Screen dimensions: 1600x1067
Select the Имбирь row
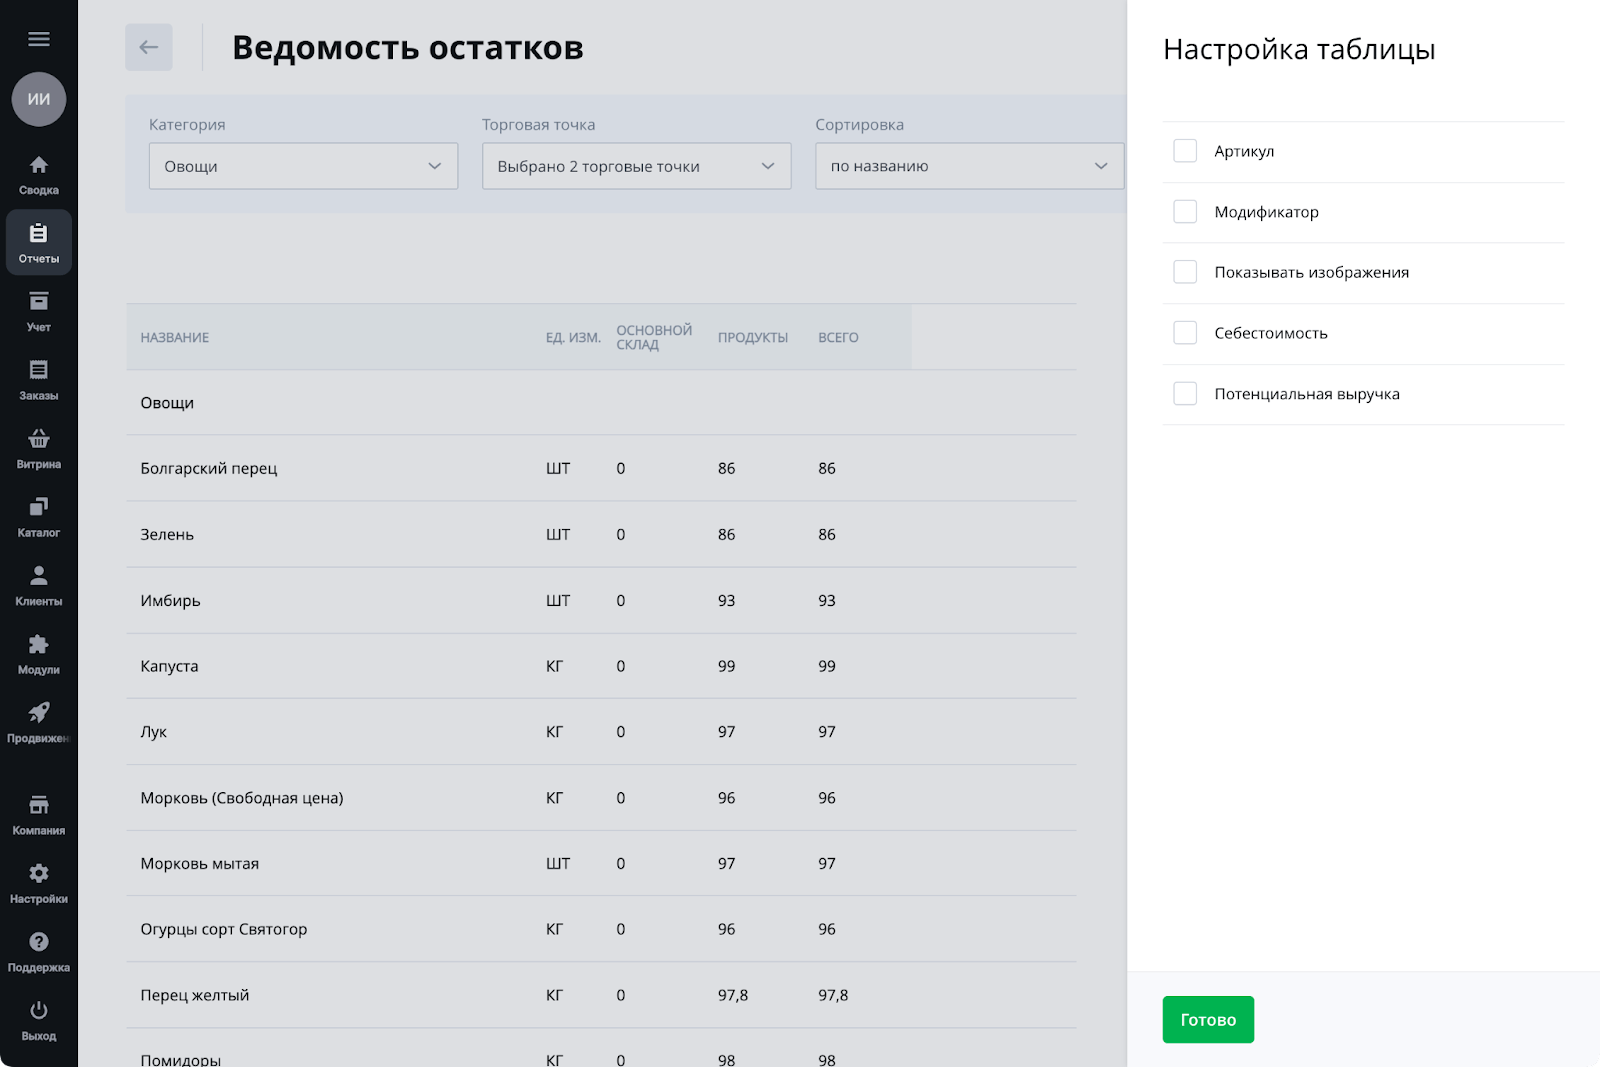pyautogui.click(x=601, y=600)
